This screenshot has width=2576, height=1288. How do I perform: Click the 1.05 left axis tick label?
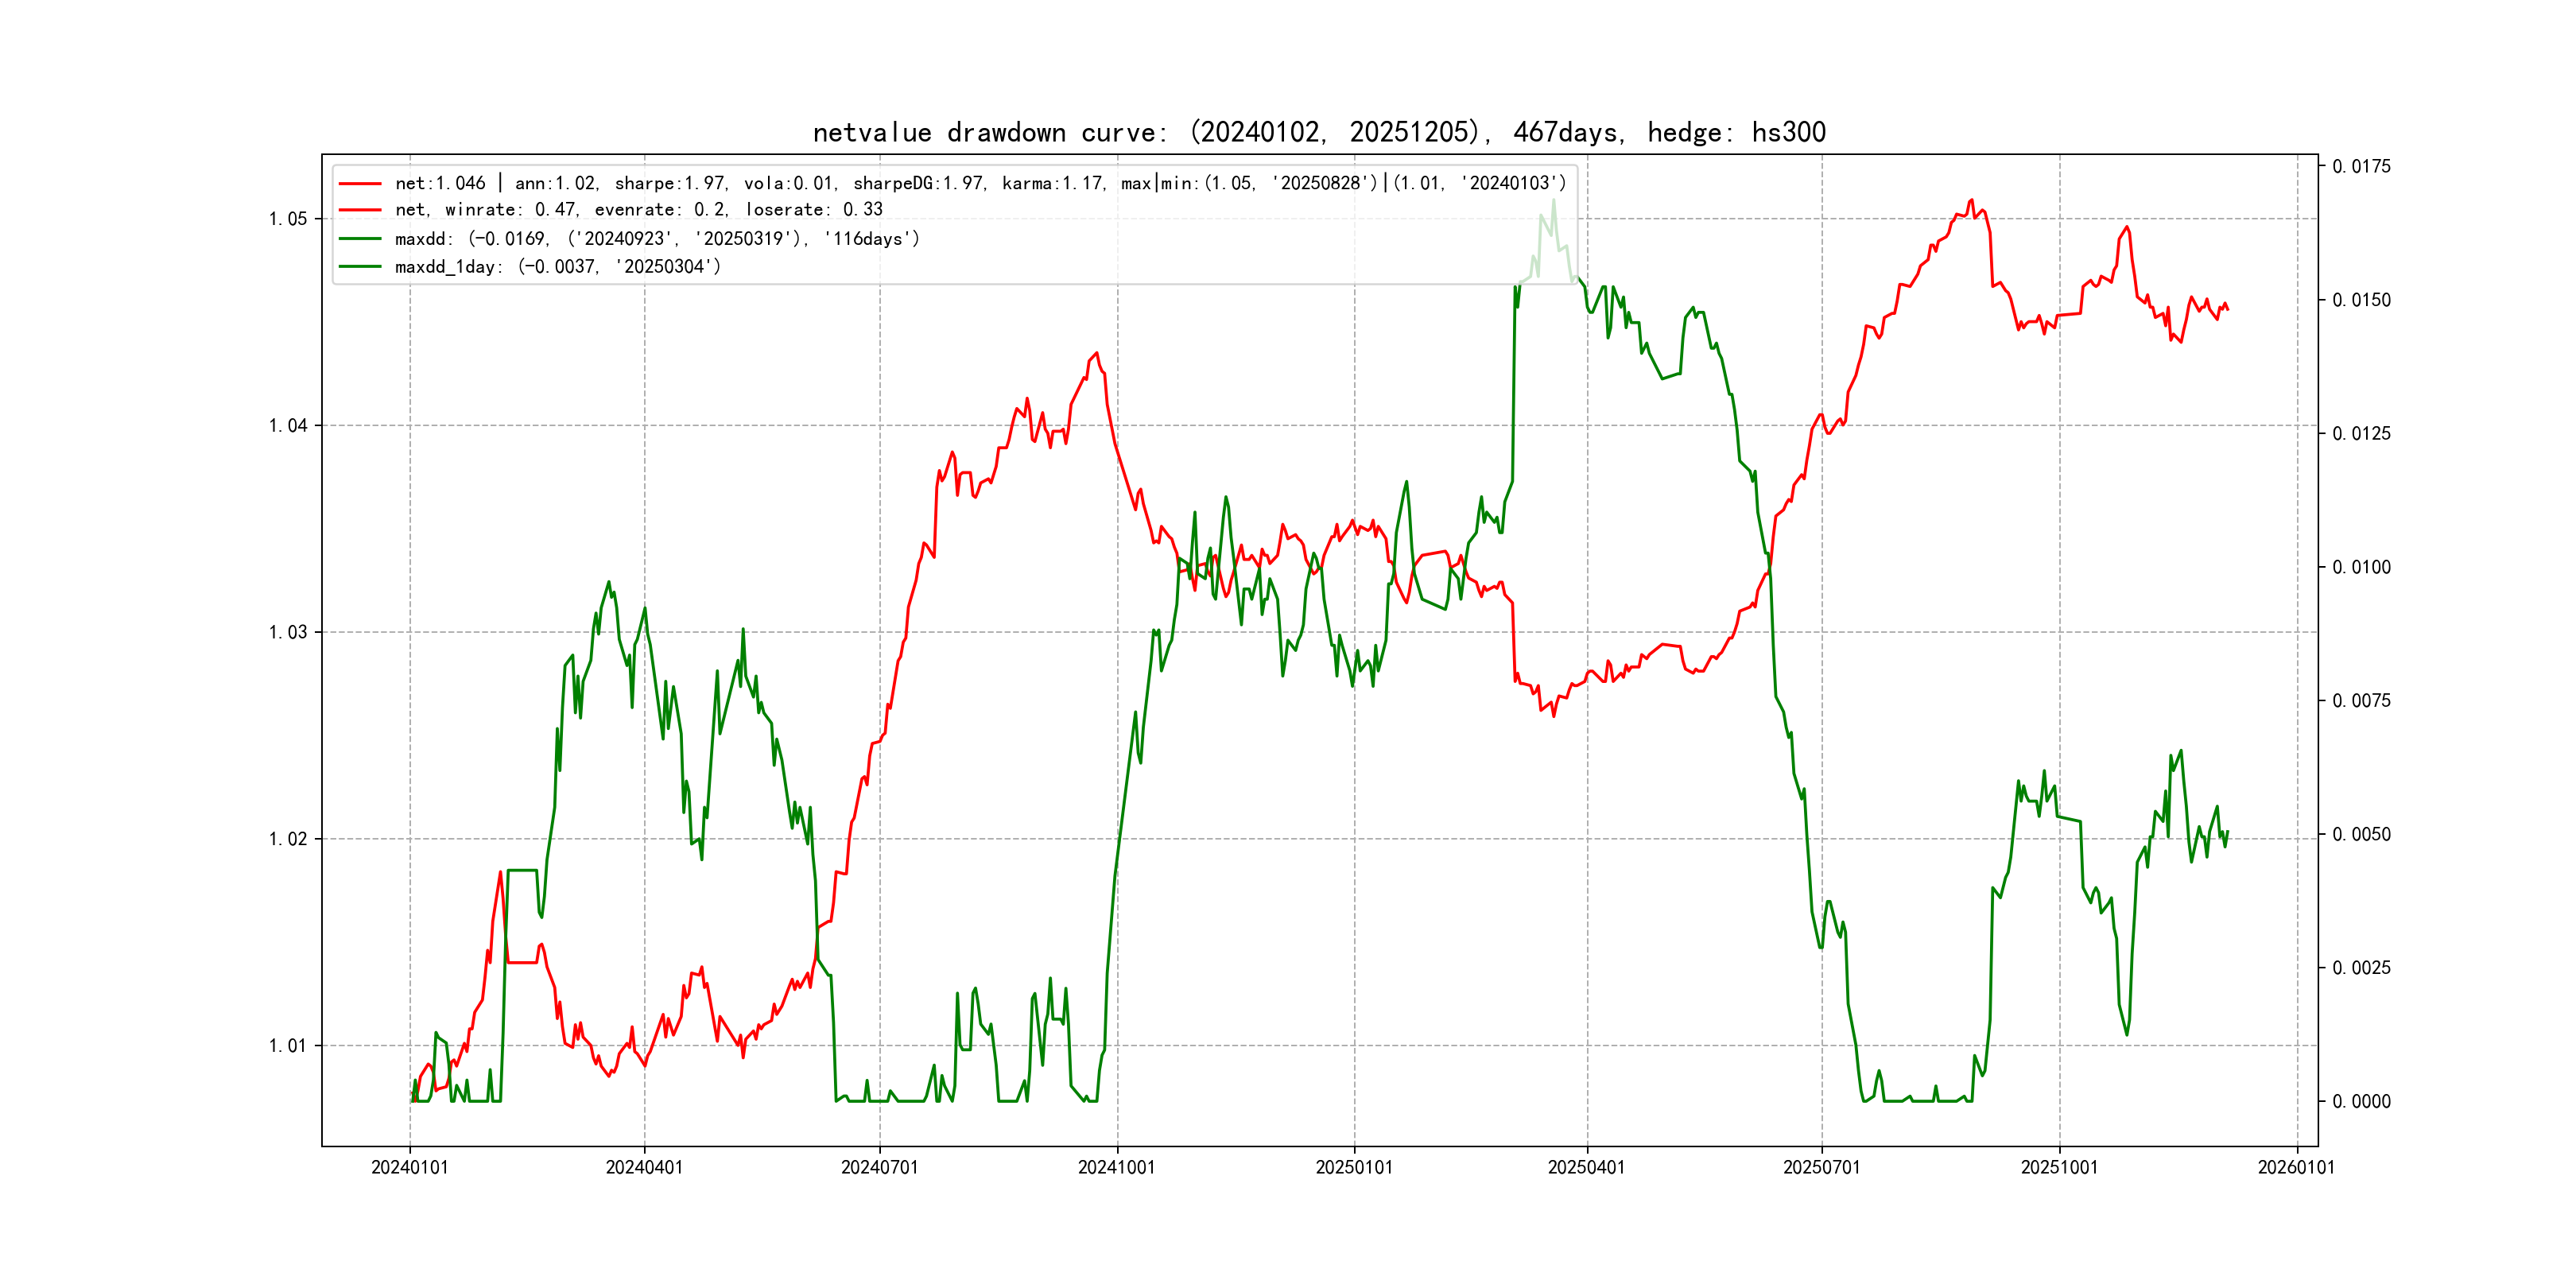[288, 219]
